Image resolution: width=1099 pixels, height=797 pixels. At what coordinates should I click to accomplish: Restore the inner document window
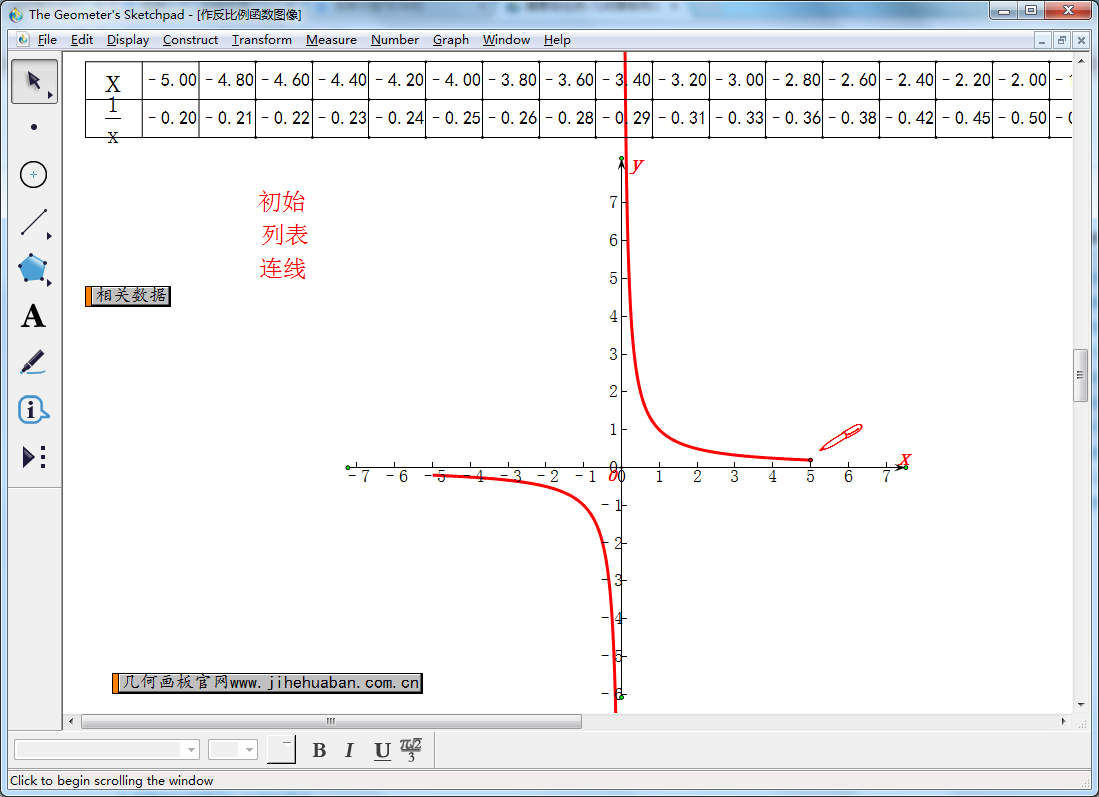tap(1061, 41)
